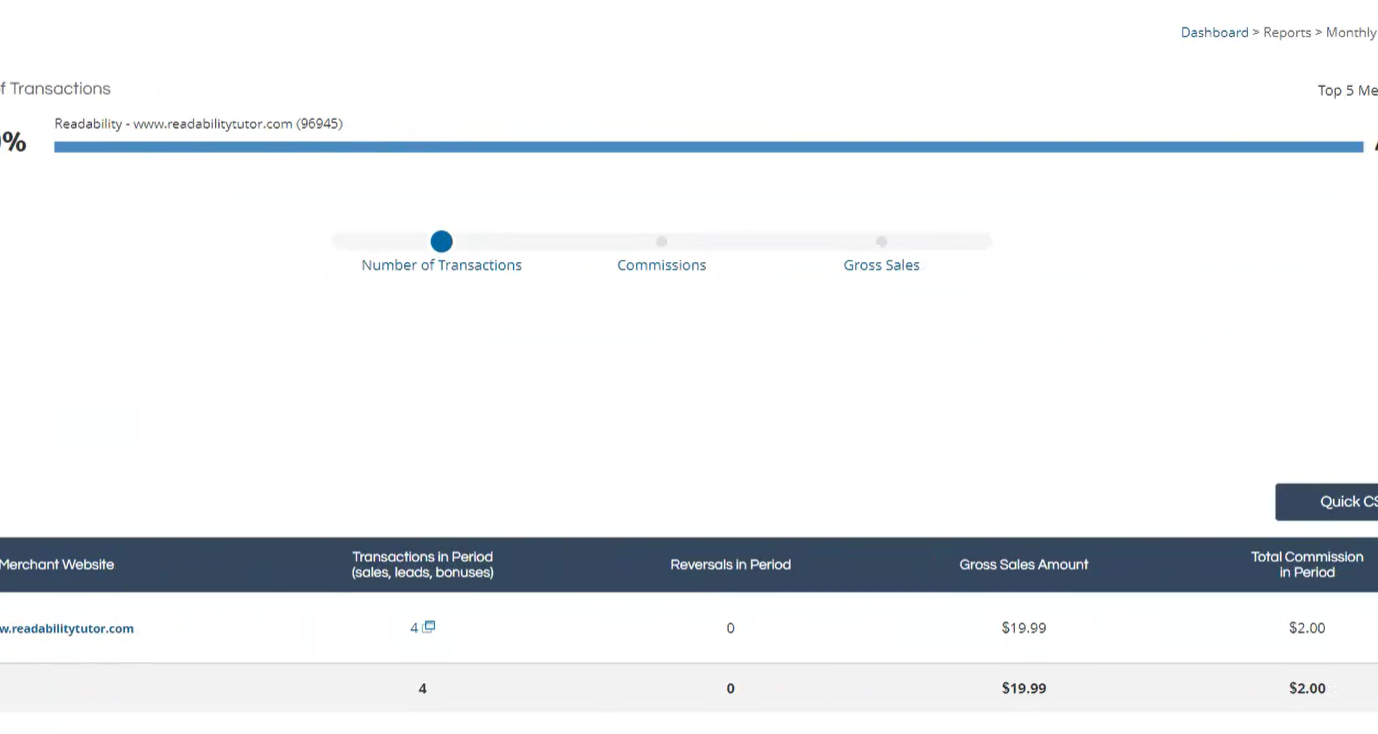Click the bold total $2.00 value
This screenshot has height=734, width=1378.
pyautogui.click(x=1307, y=688)
